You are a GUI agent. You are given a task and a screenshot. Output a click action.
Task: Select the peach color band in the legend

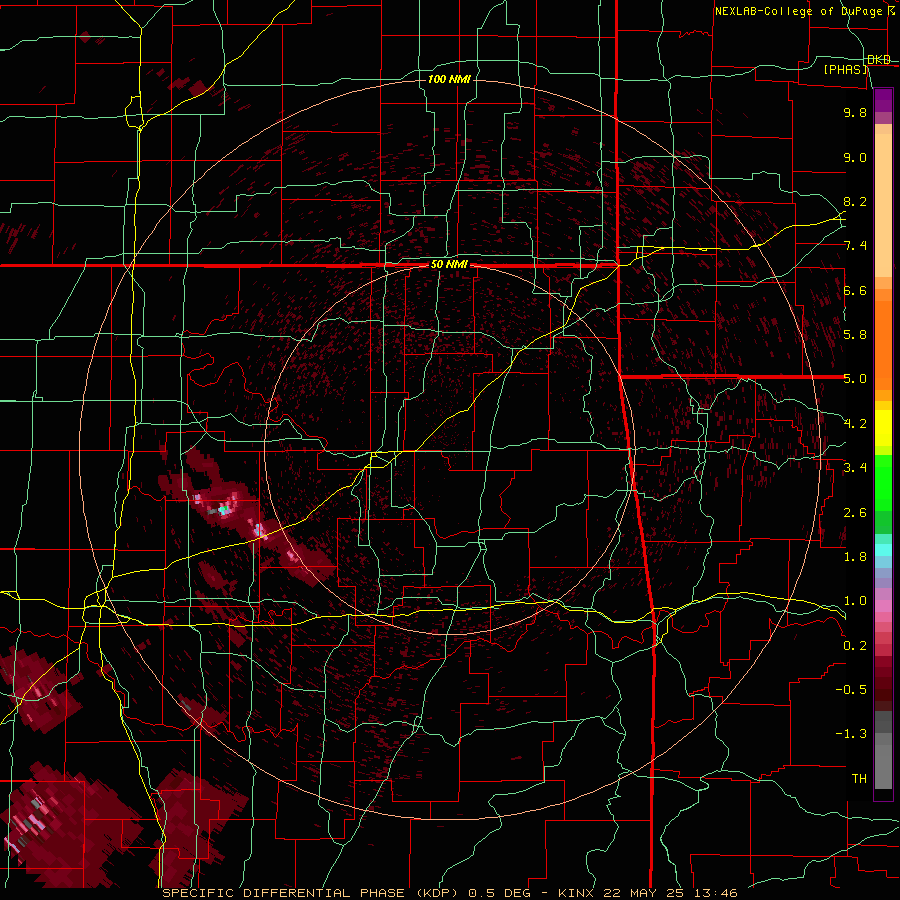883,207
